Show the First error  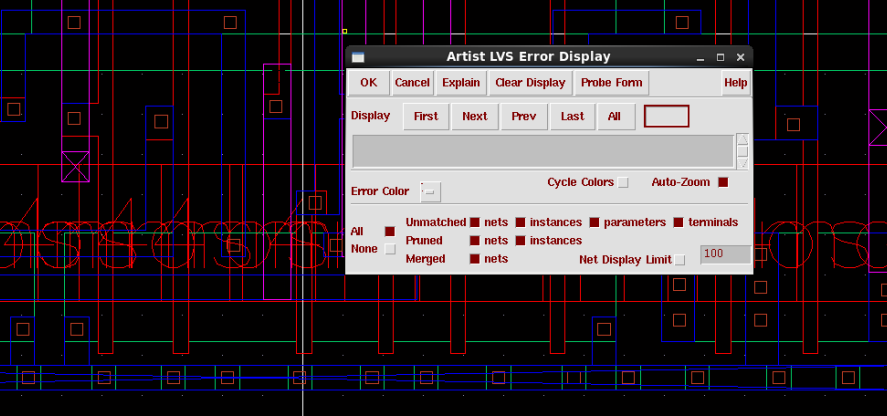pyautogui.click(x=426, y=116)
